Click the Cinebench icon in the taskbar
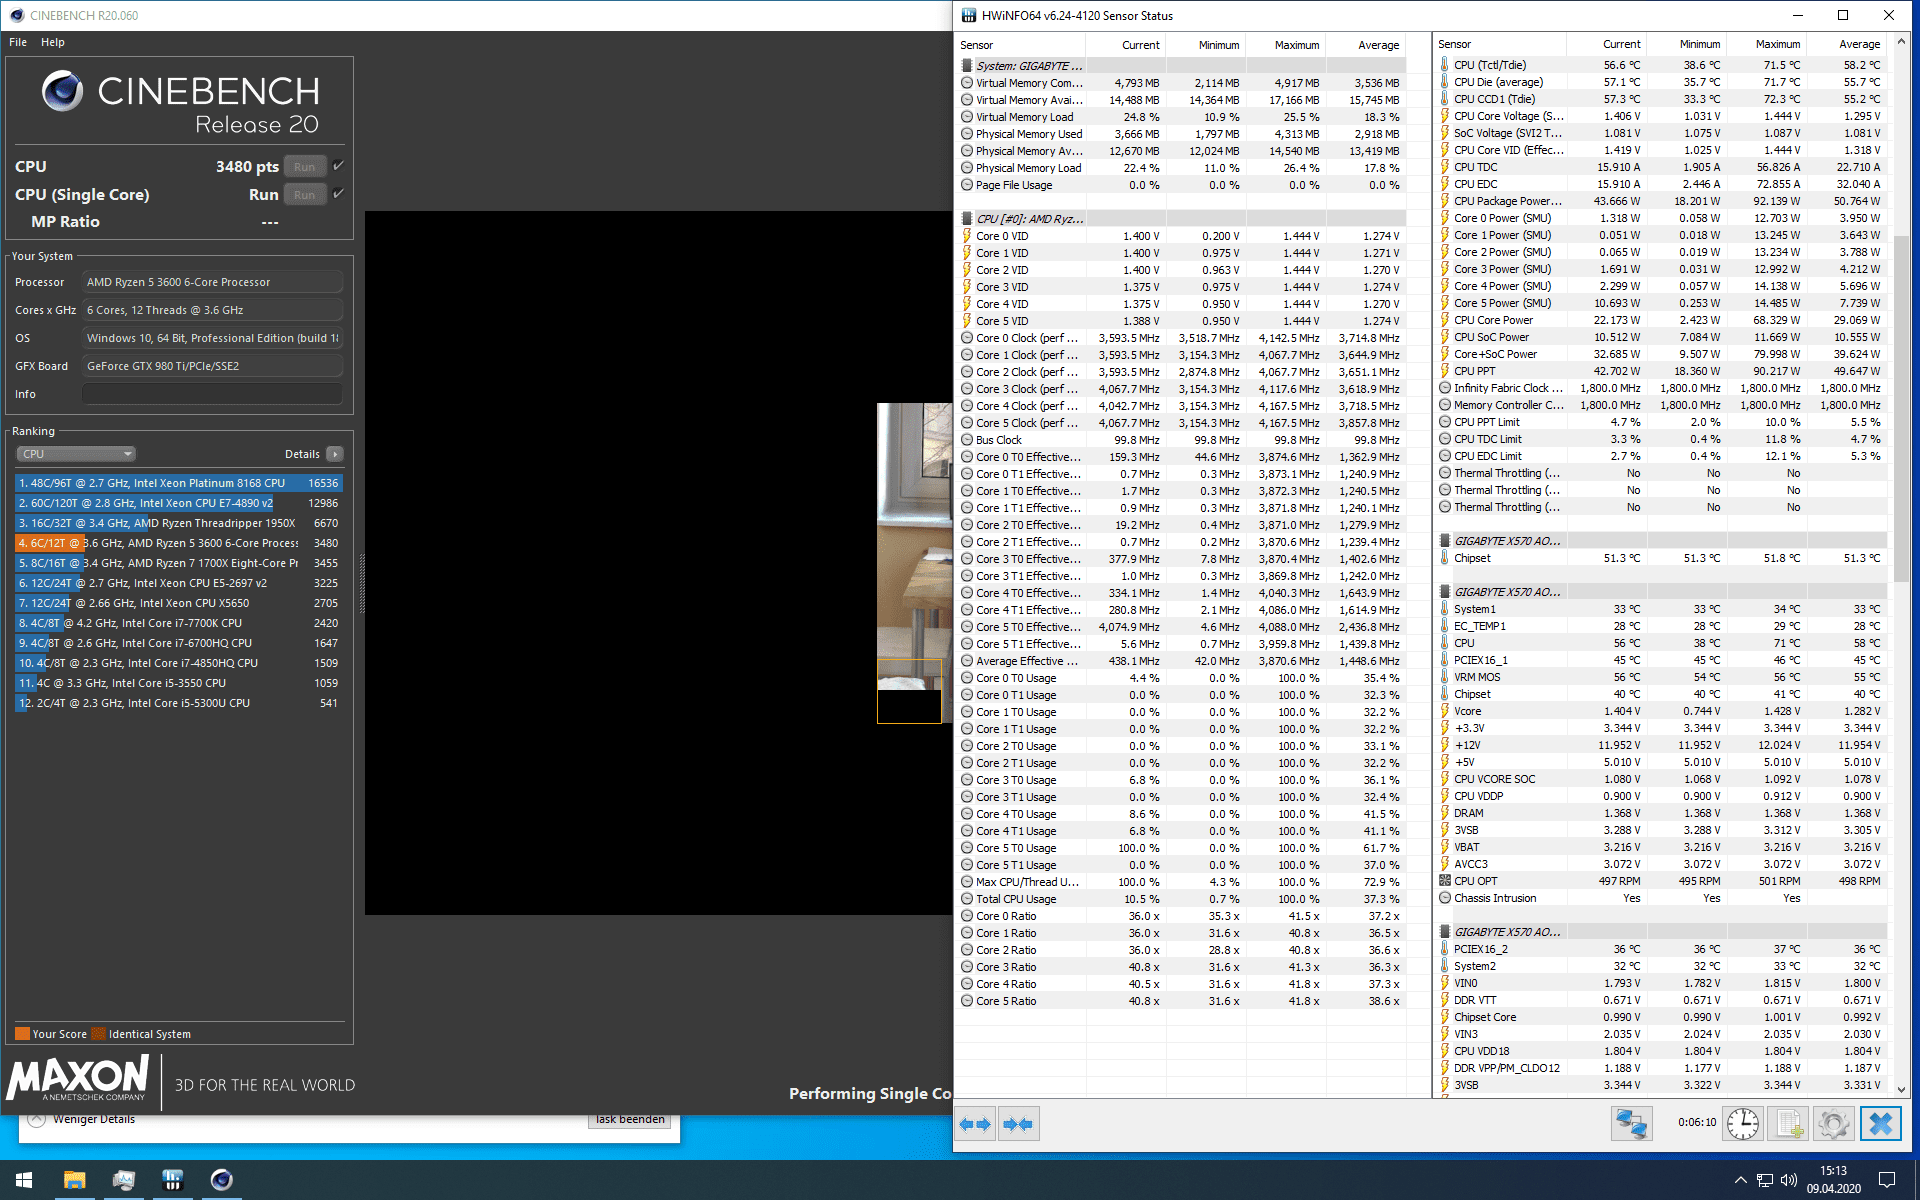 [x=221, y=1180]
